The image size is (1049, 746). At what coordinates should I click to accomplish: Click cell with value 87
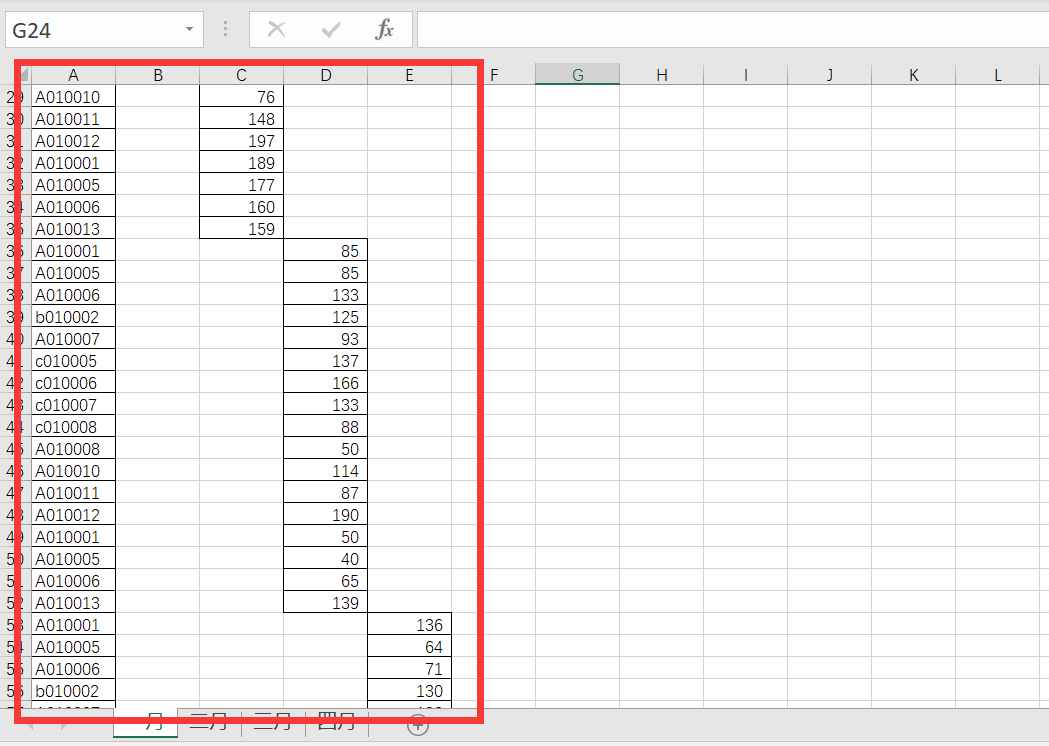point(326,493)
